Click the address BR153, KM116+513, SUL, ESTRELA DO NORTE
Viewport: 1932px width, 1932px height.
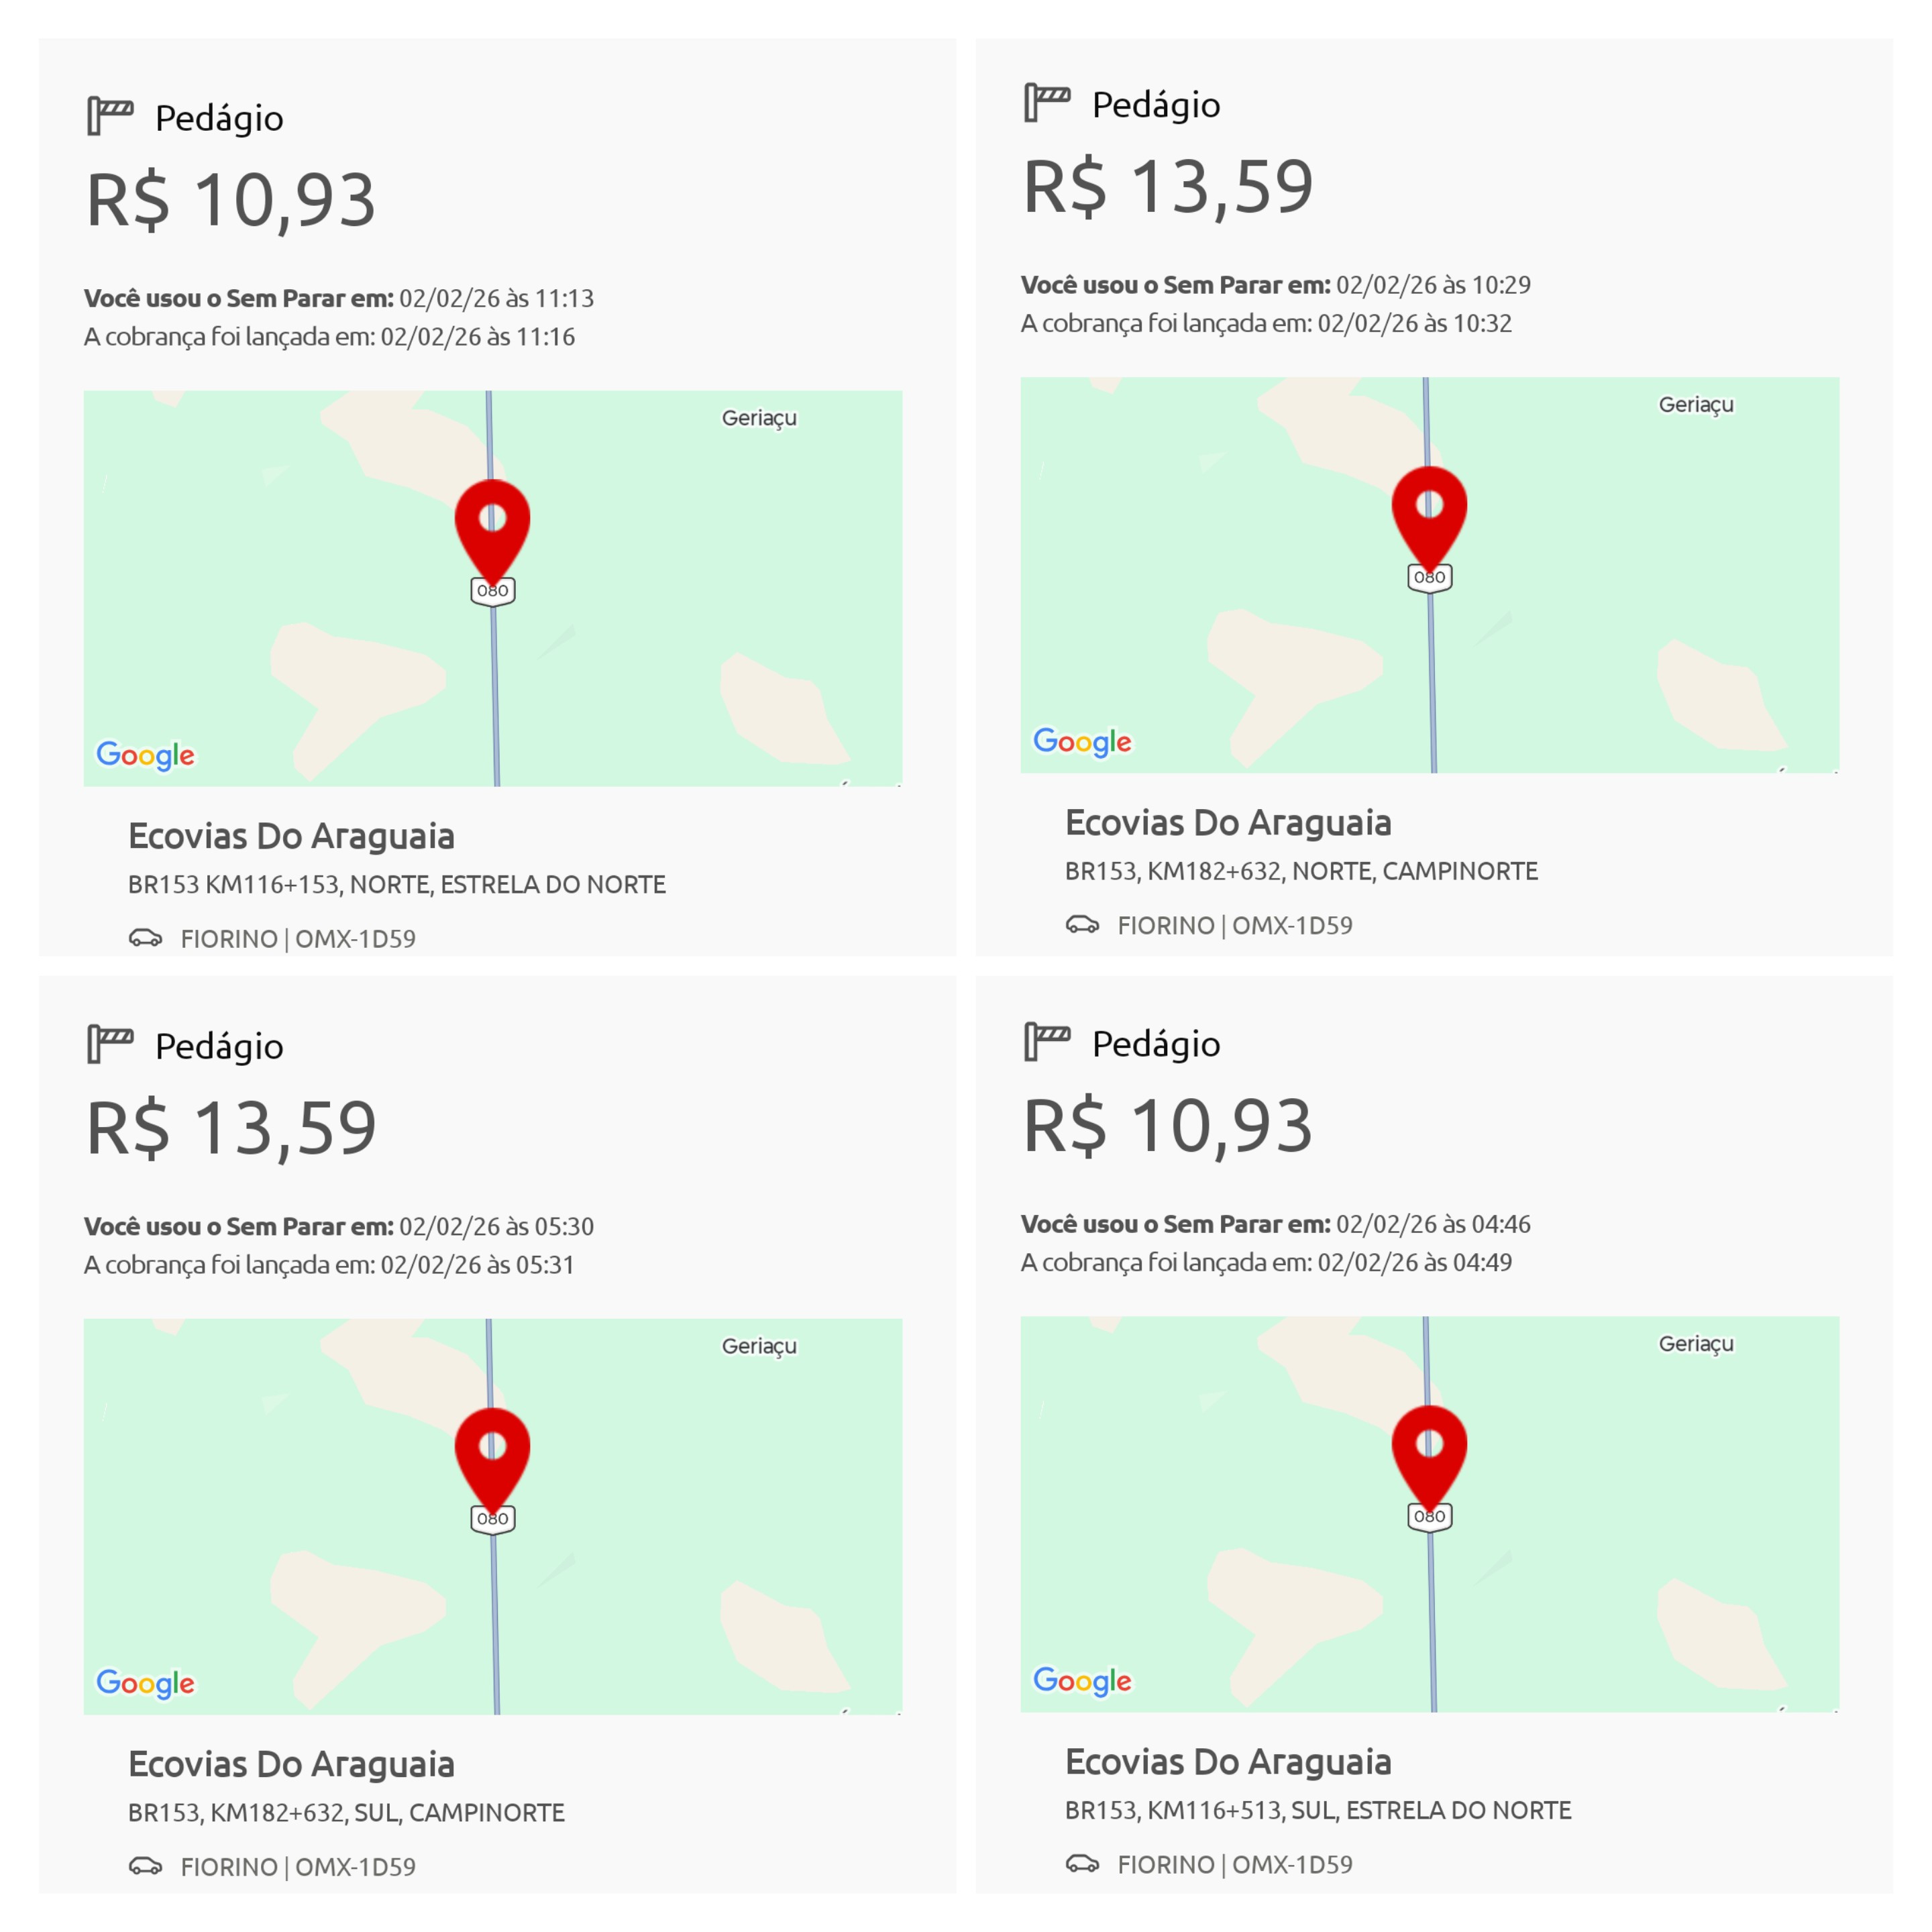tap(1318, 1810)
